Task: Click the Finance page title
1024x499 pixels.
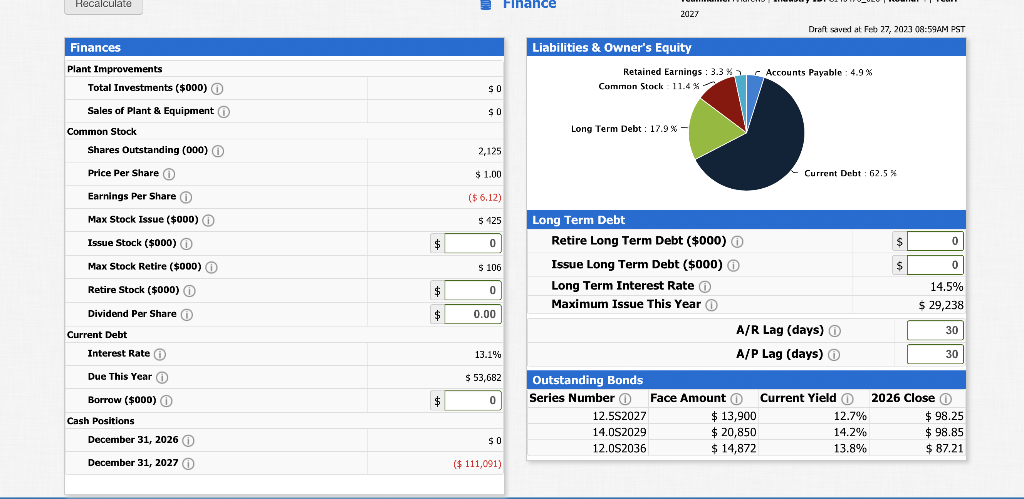Action: click(x=530, y=5)
